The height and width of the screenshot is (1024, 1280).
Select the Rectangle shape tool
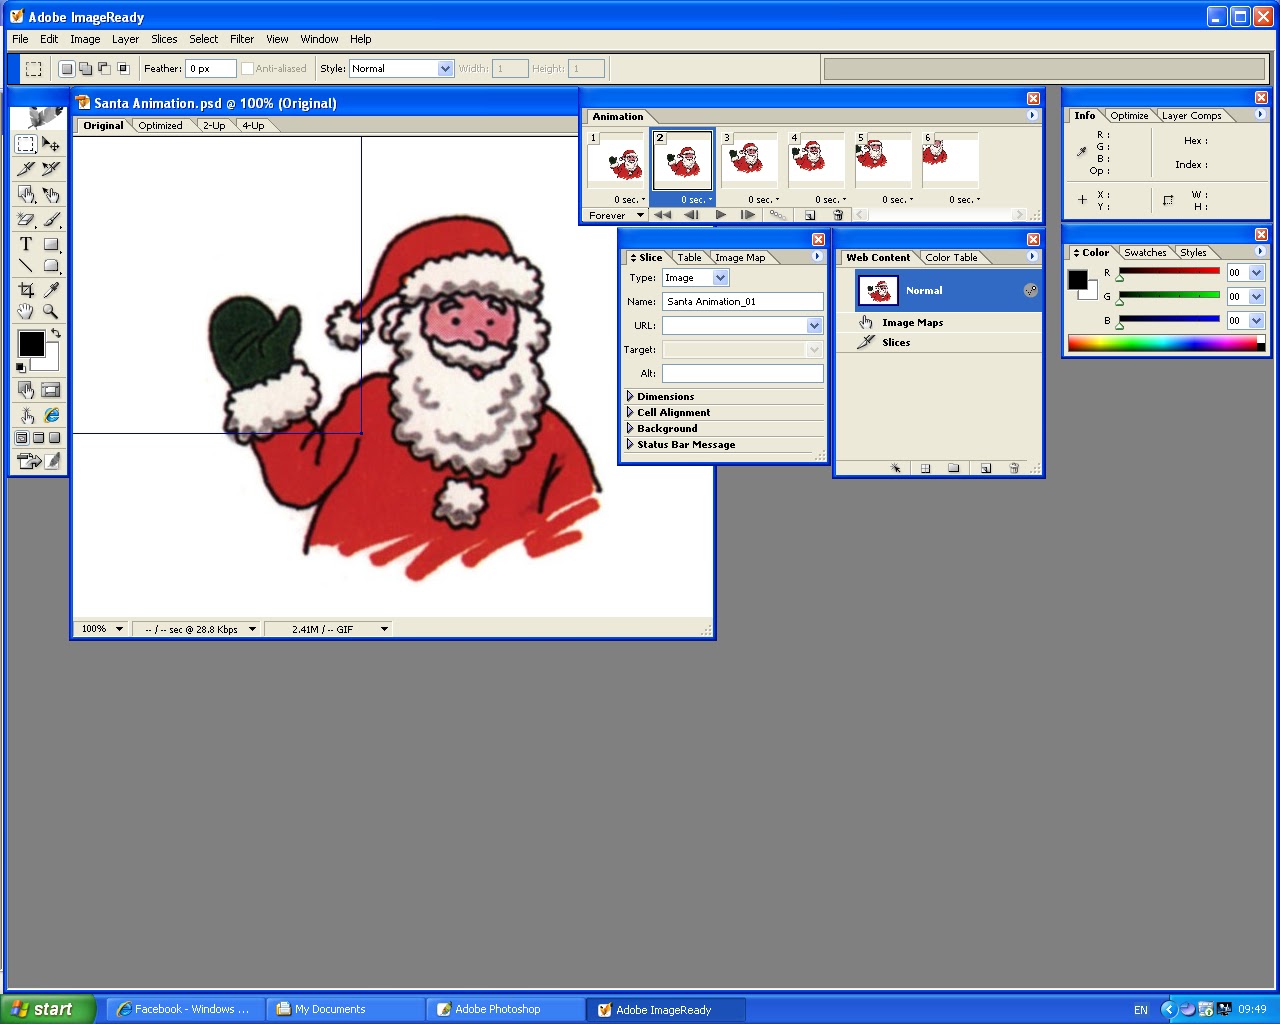click(x=51, y=244)
